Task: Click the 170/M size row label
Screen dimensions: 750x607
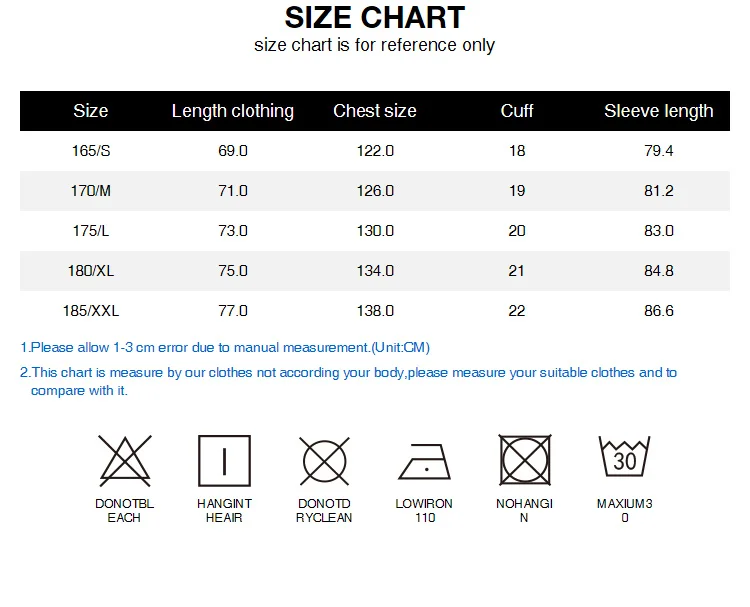Action: [91, 191]
